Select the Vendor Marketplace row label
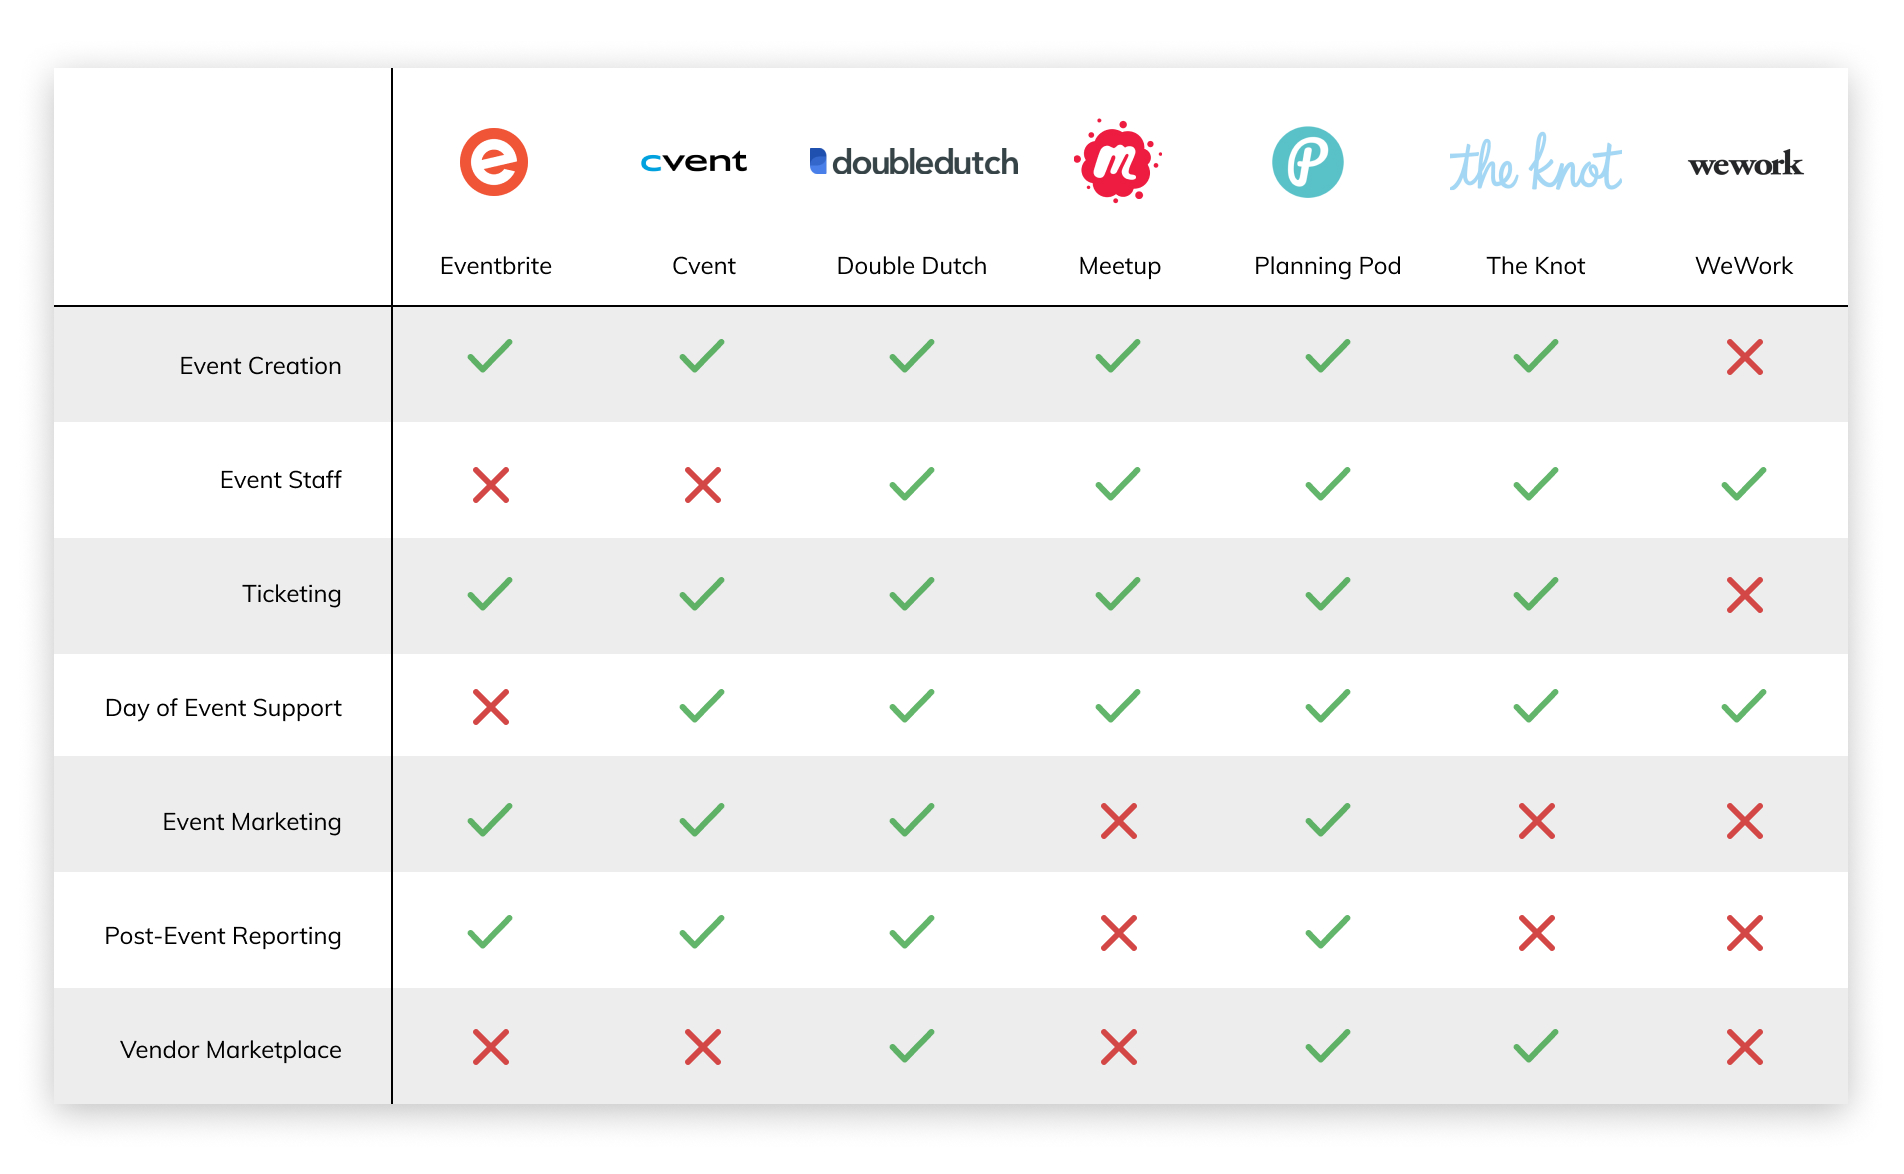 tap(230, 1050)
